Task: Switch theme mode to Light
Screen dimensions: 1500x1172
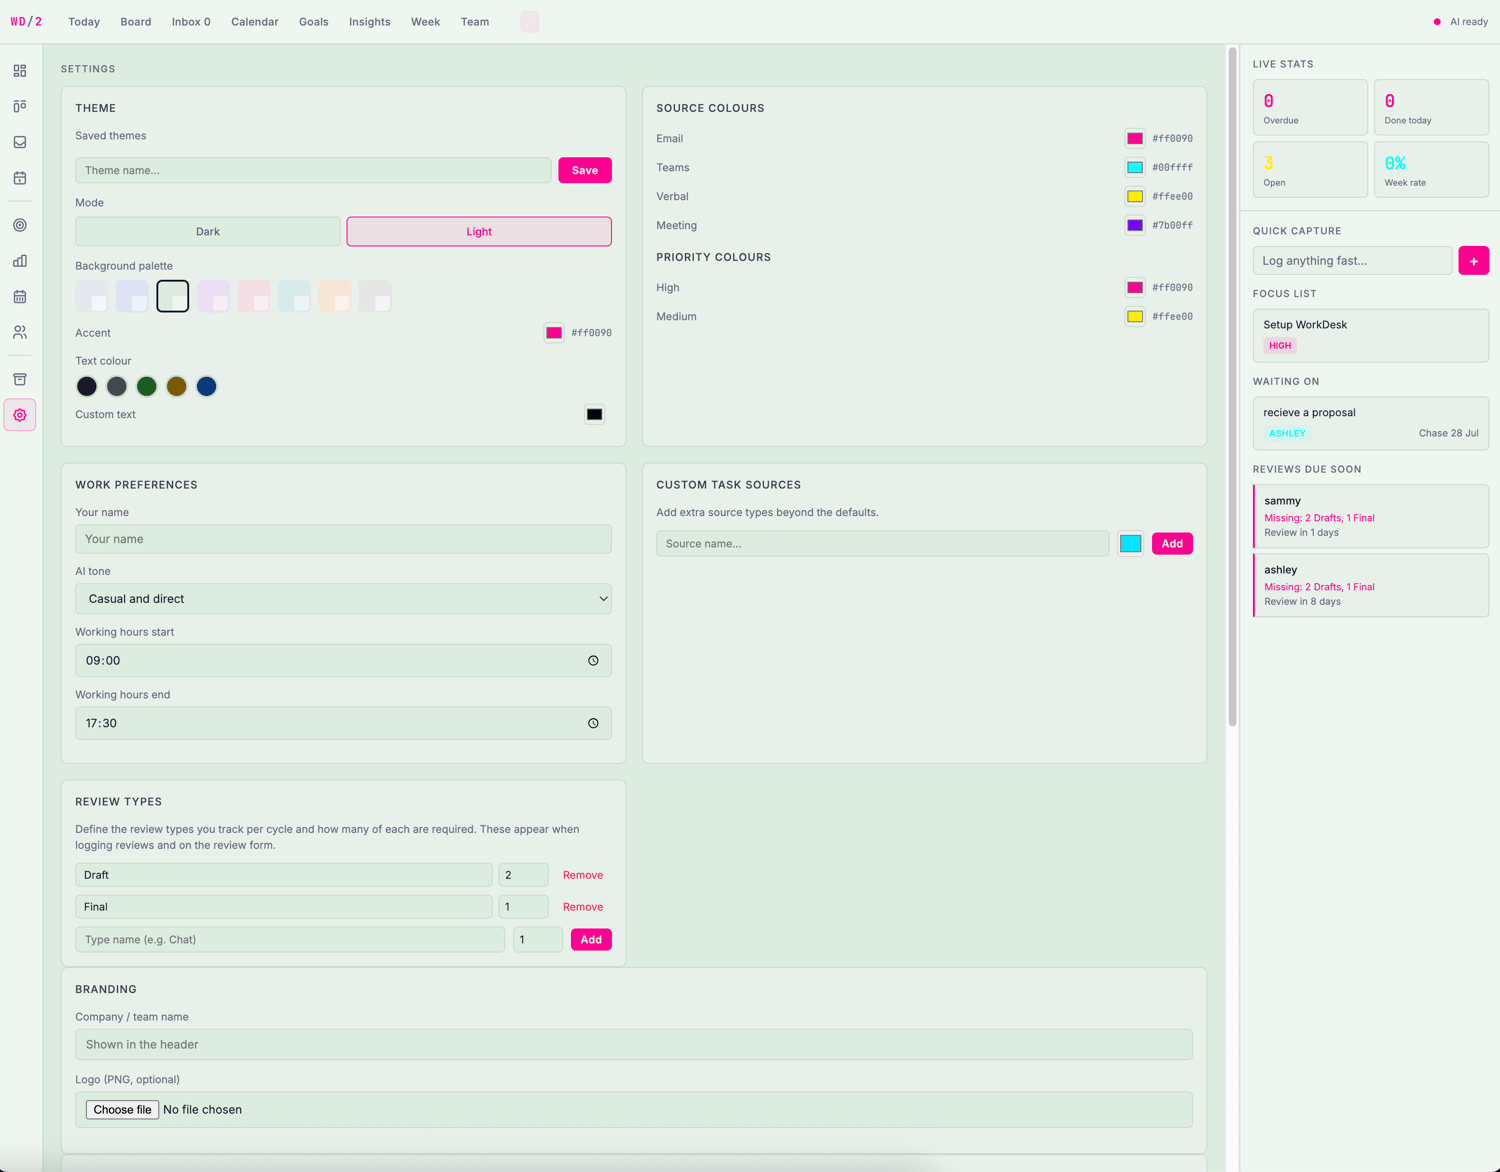Action: [479, 231]
